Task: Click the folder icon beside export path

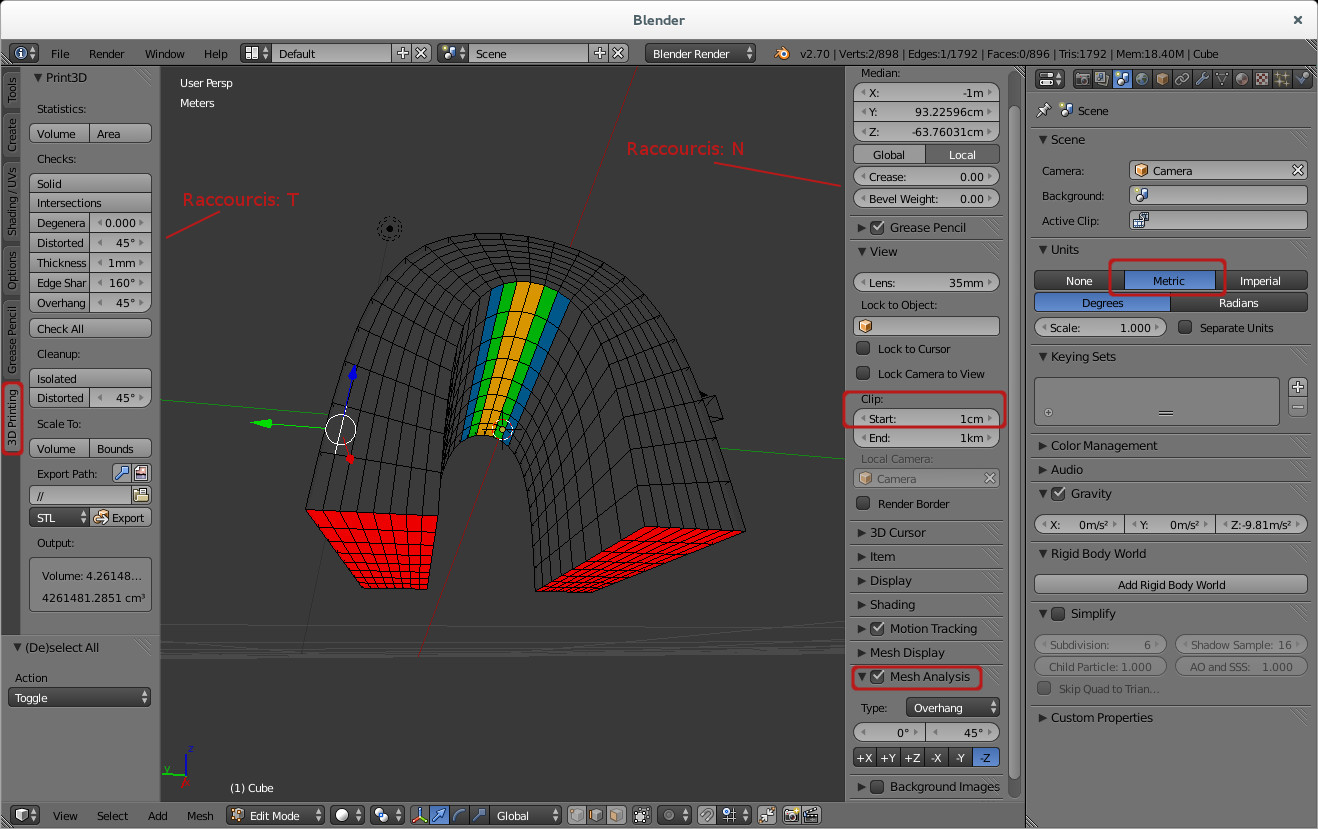Action: [141, 495]
